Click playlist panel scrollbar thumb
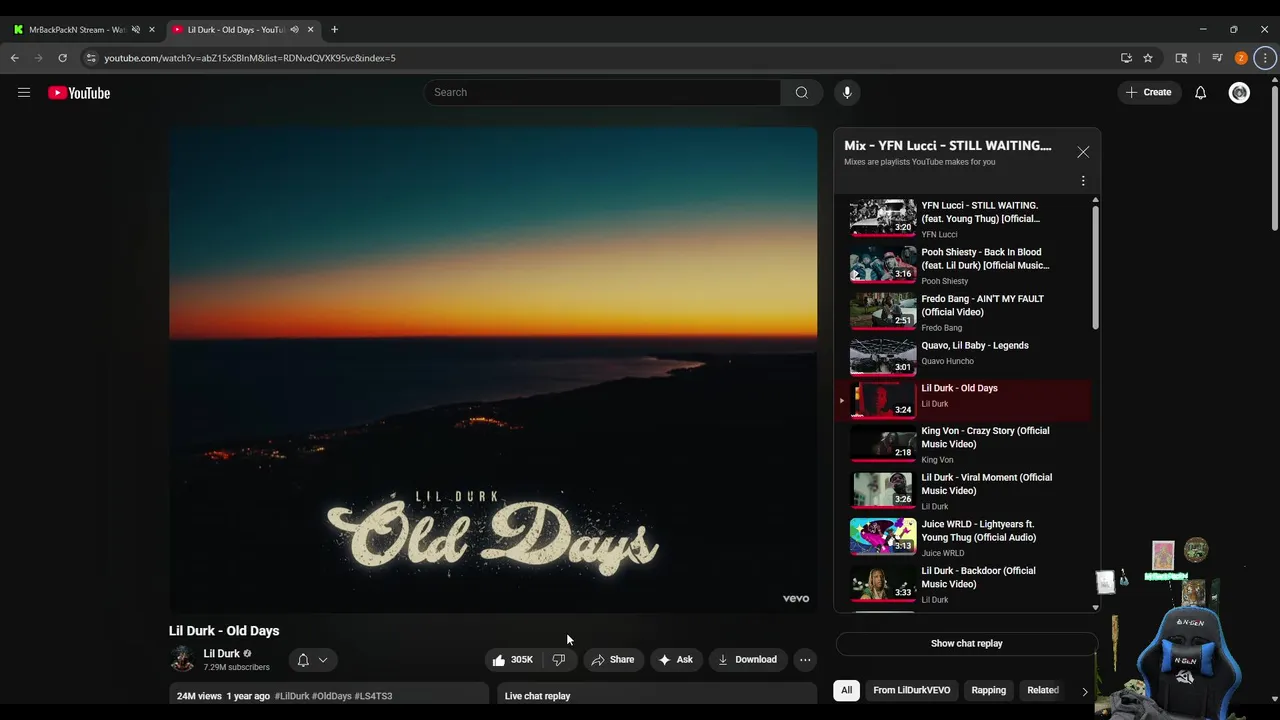This screenshot has width=1280, height=720. click(x=1095, y=267)
